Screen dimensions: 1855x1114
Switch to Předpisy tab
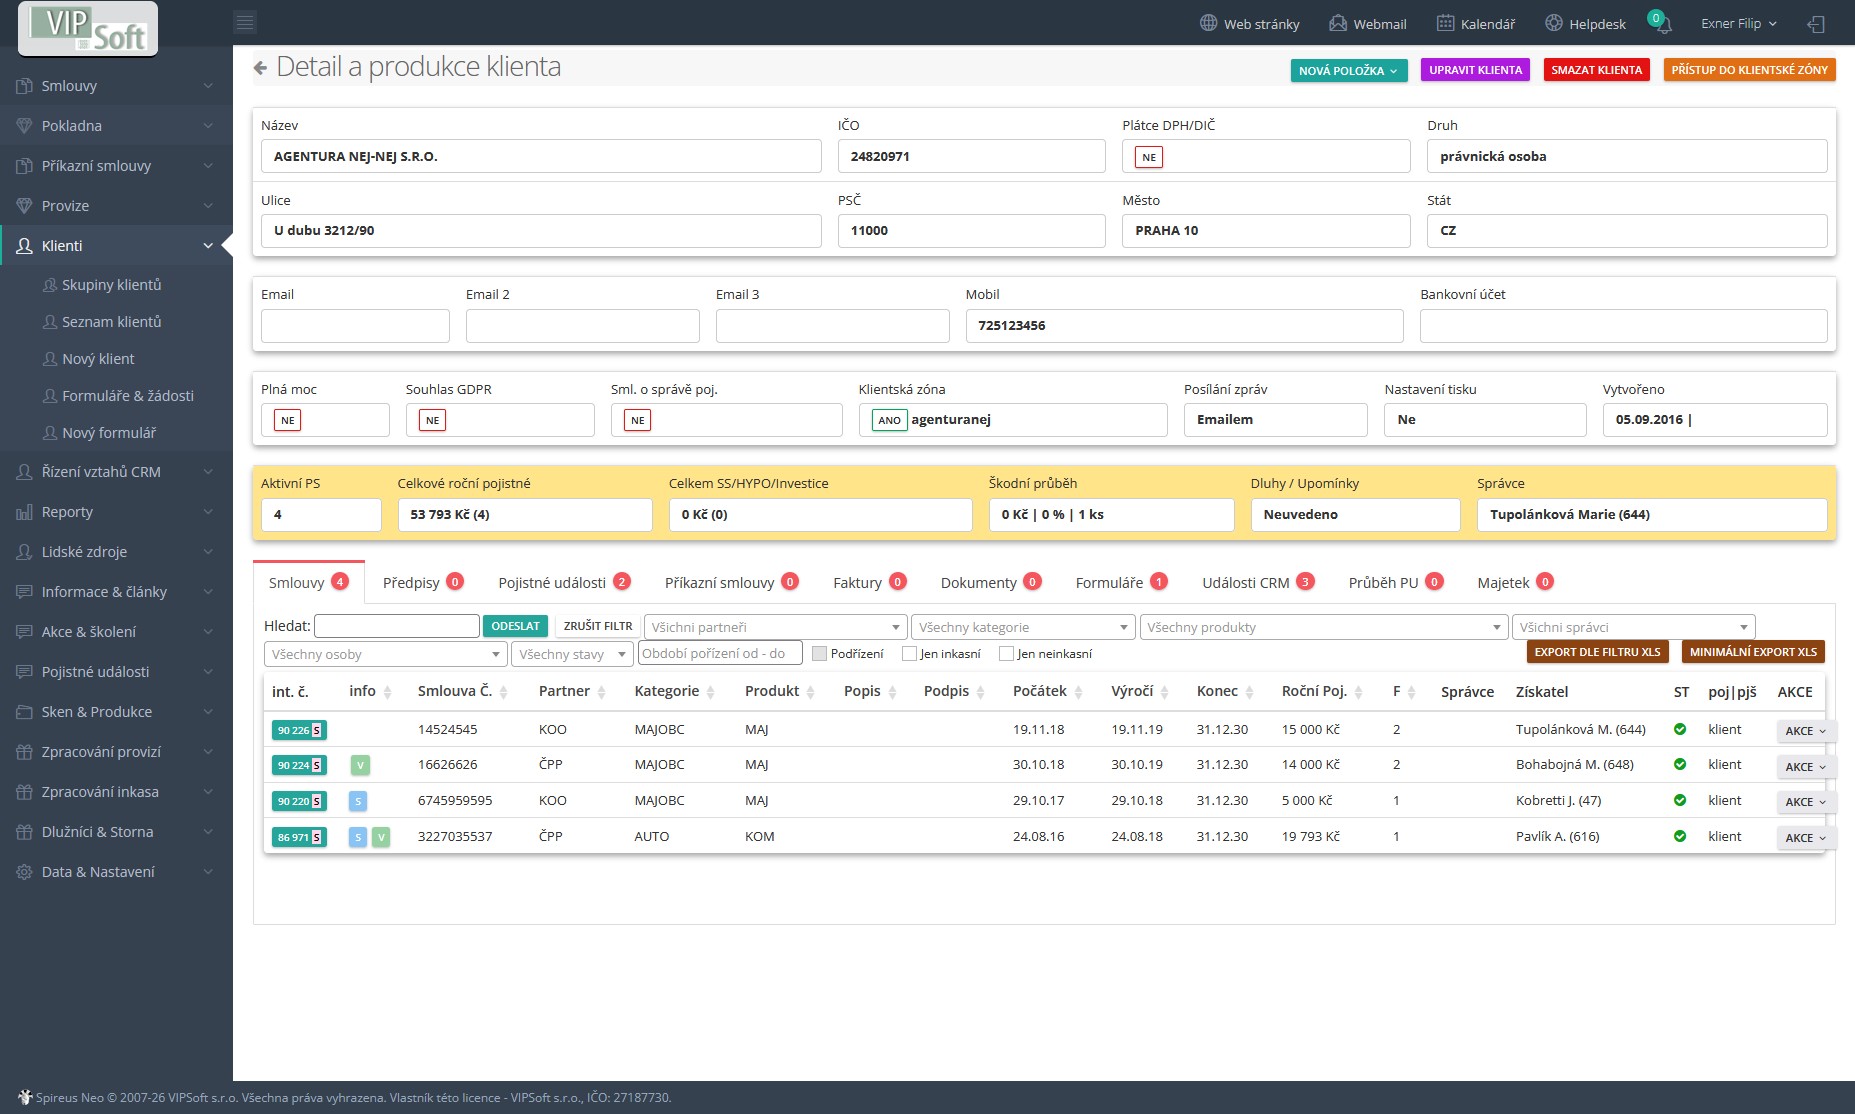pyautogui.click(x=422, y=583)
